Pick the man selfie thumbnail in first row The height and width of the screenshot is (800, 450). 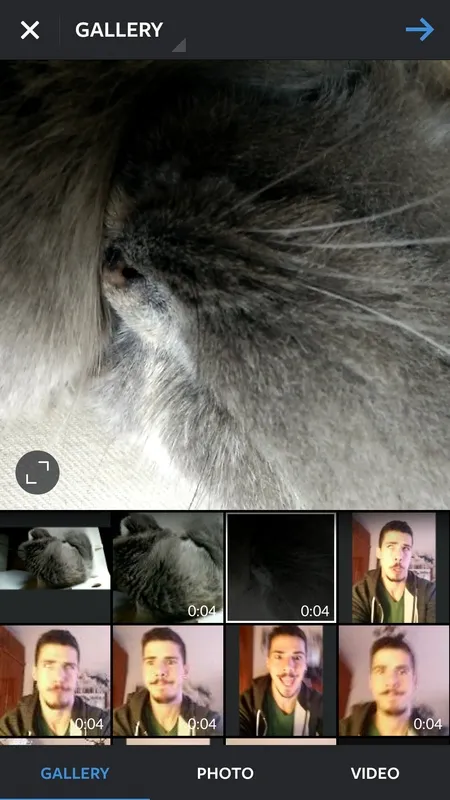[394, 567]
